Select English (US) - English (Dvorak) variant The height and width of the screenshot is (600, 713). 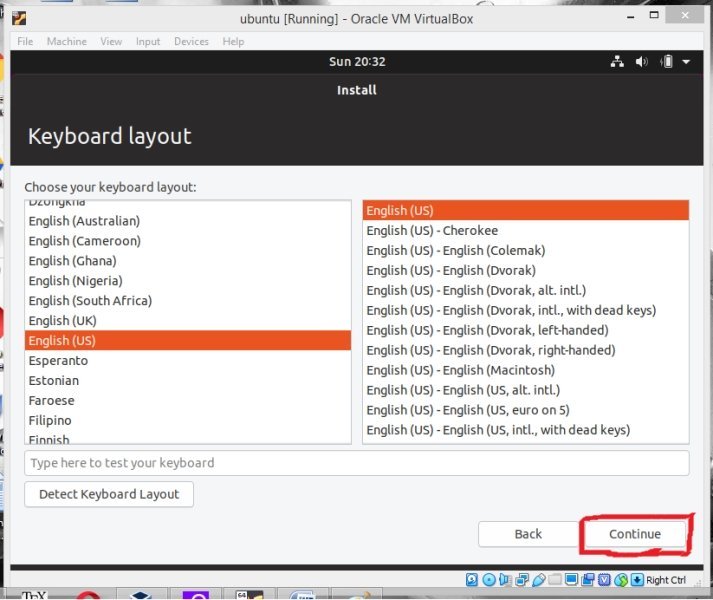(x=526, y=271)
